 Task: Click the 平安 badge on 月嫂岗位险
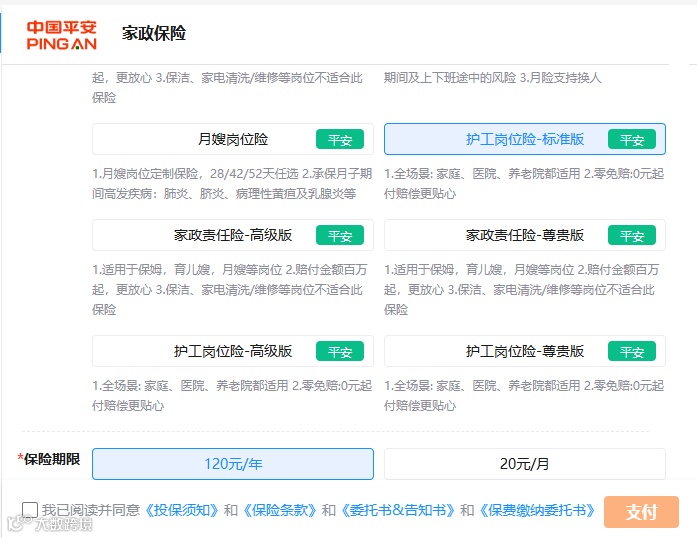[x=340, y=139]
